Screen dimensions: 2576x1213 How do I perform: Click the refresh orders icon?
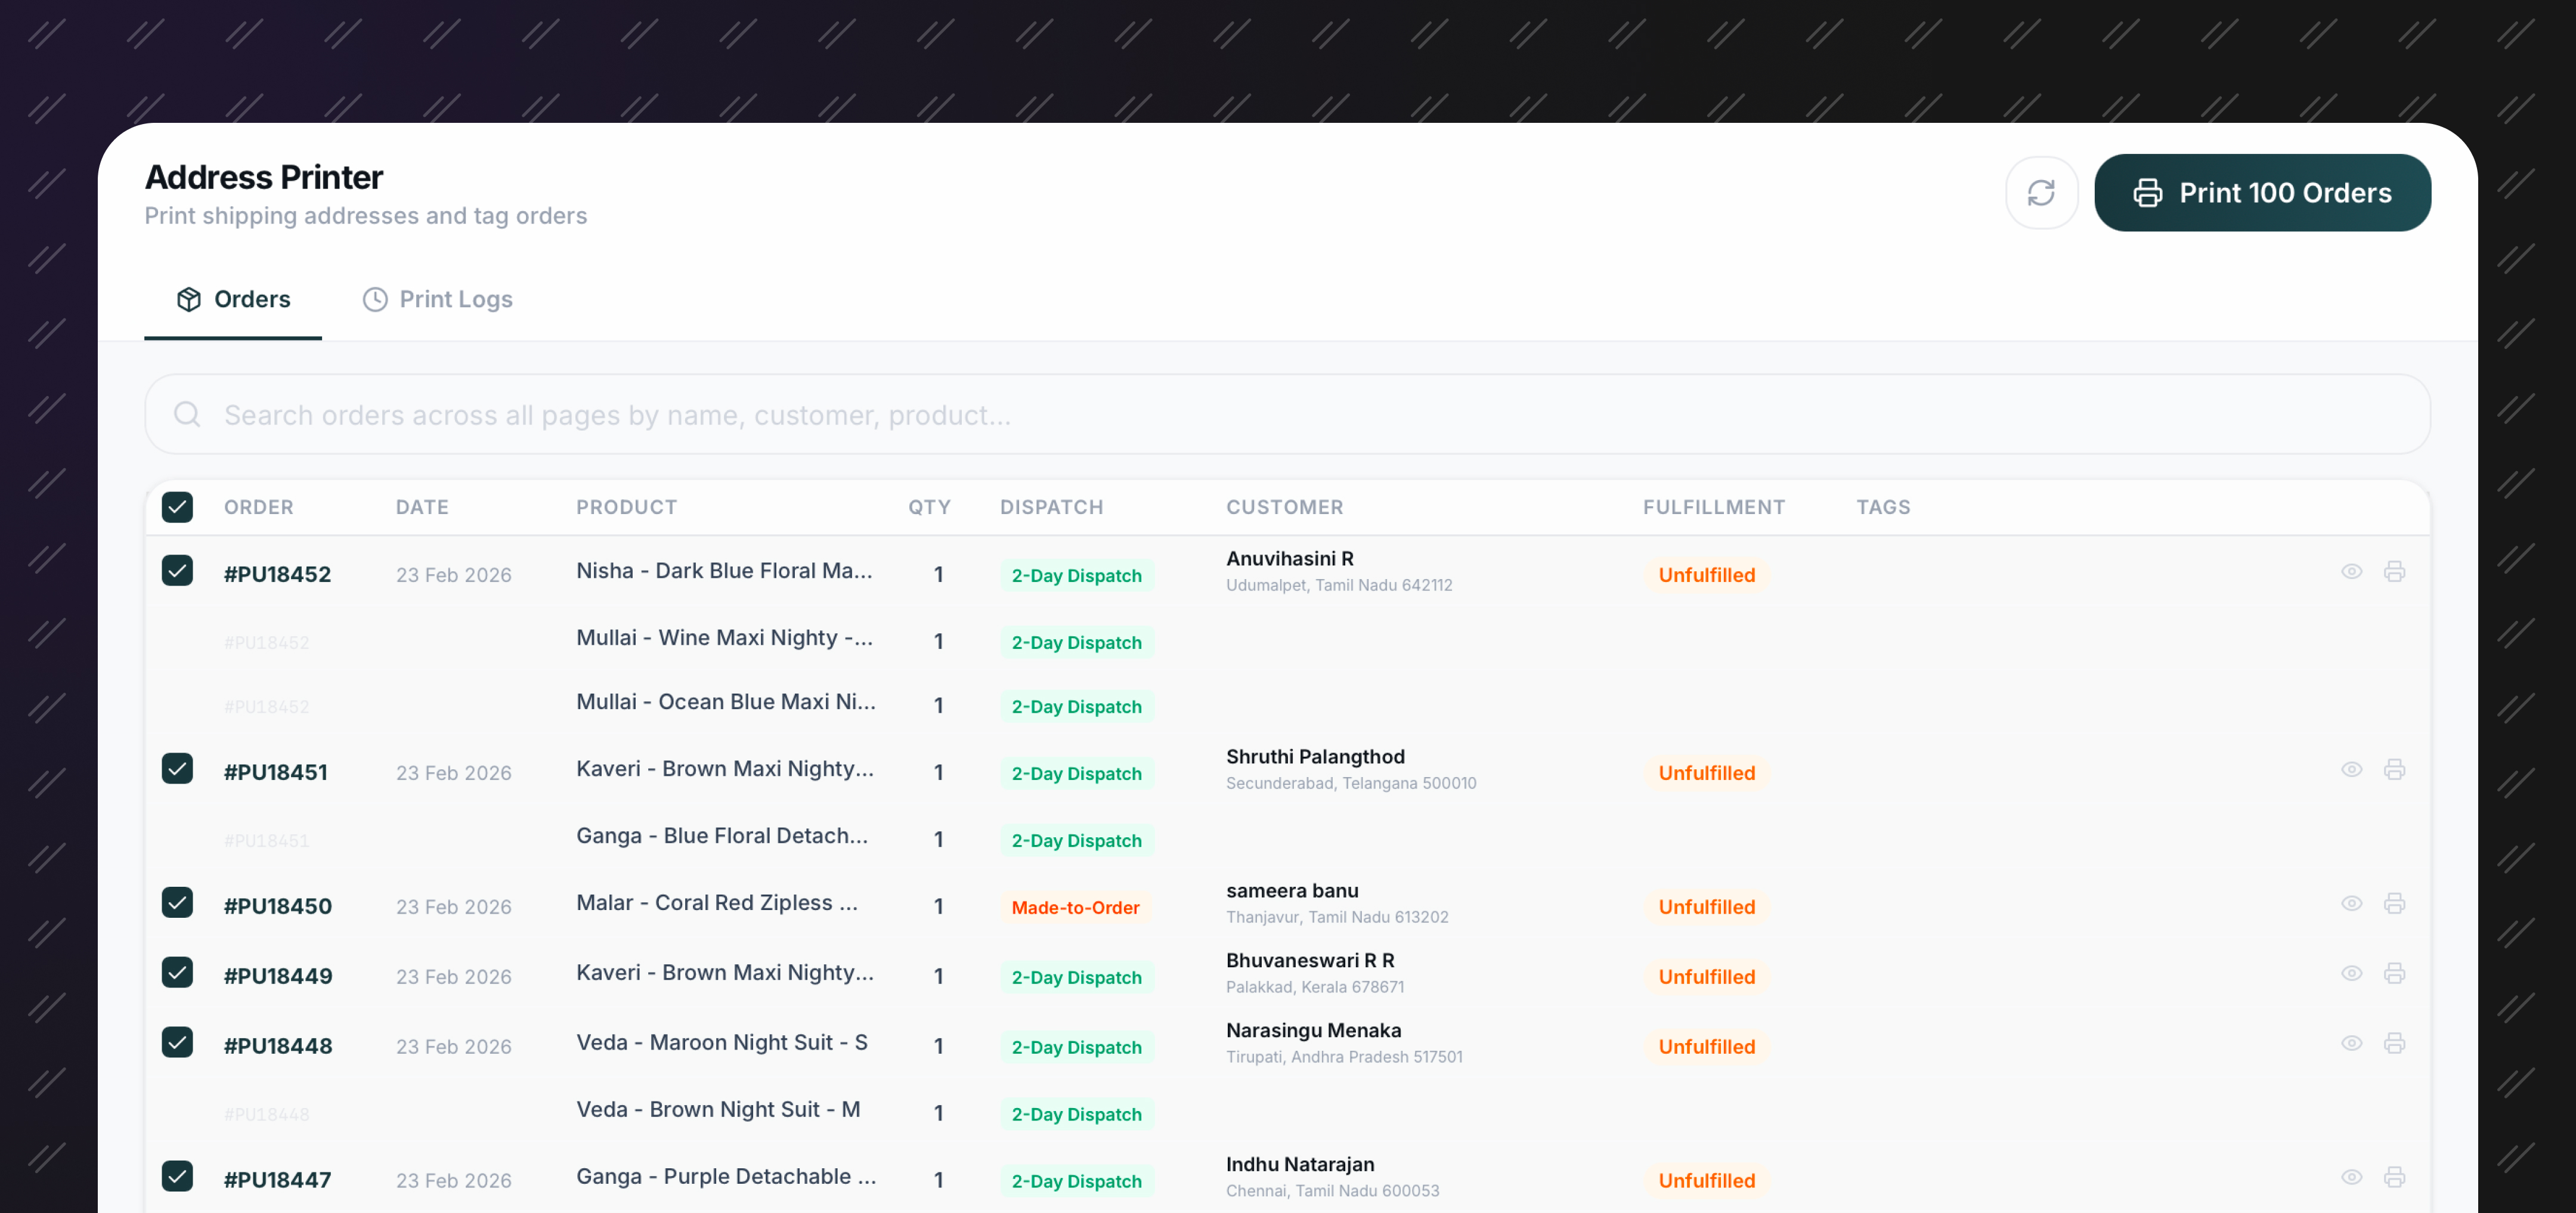click(2042, 192)
